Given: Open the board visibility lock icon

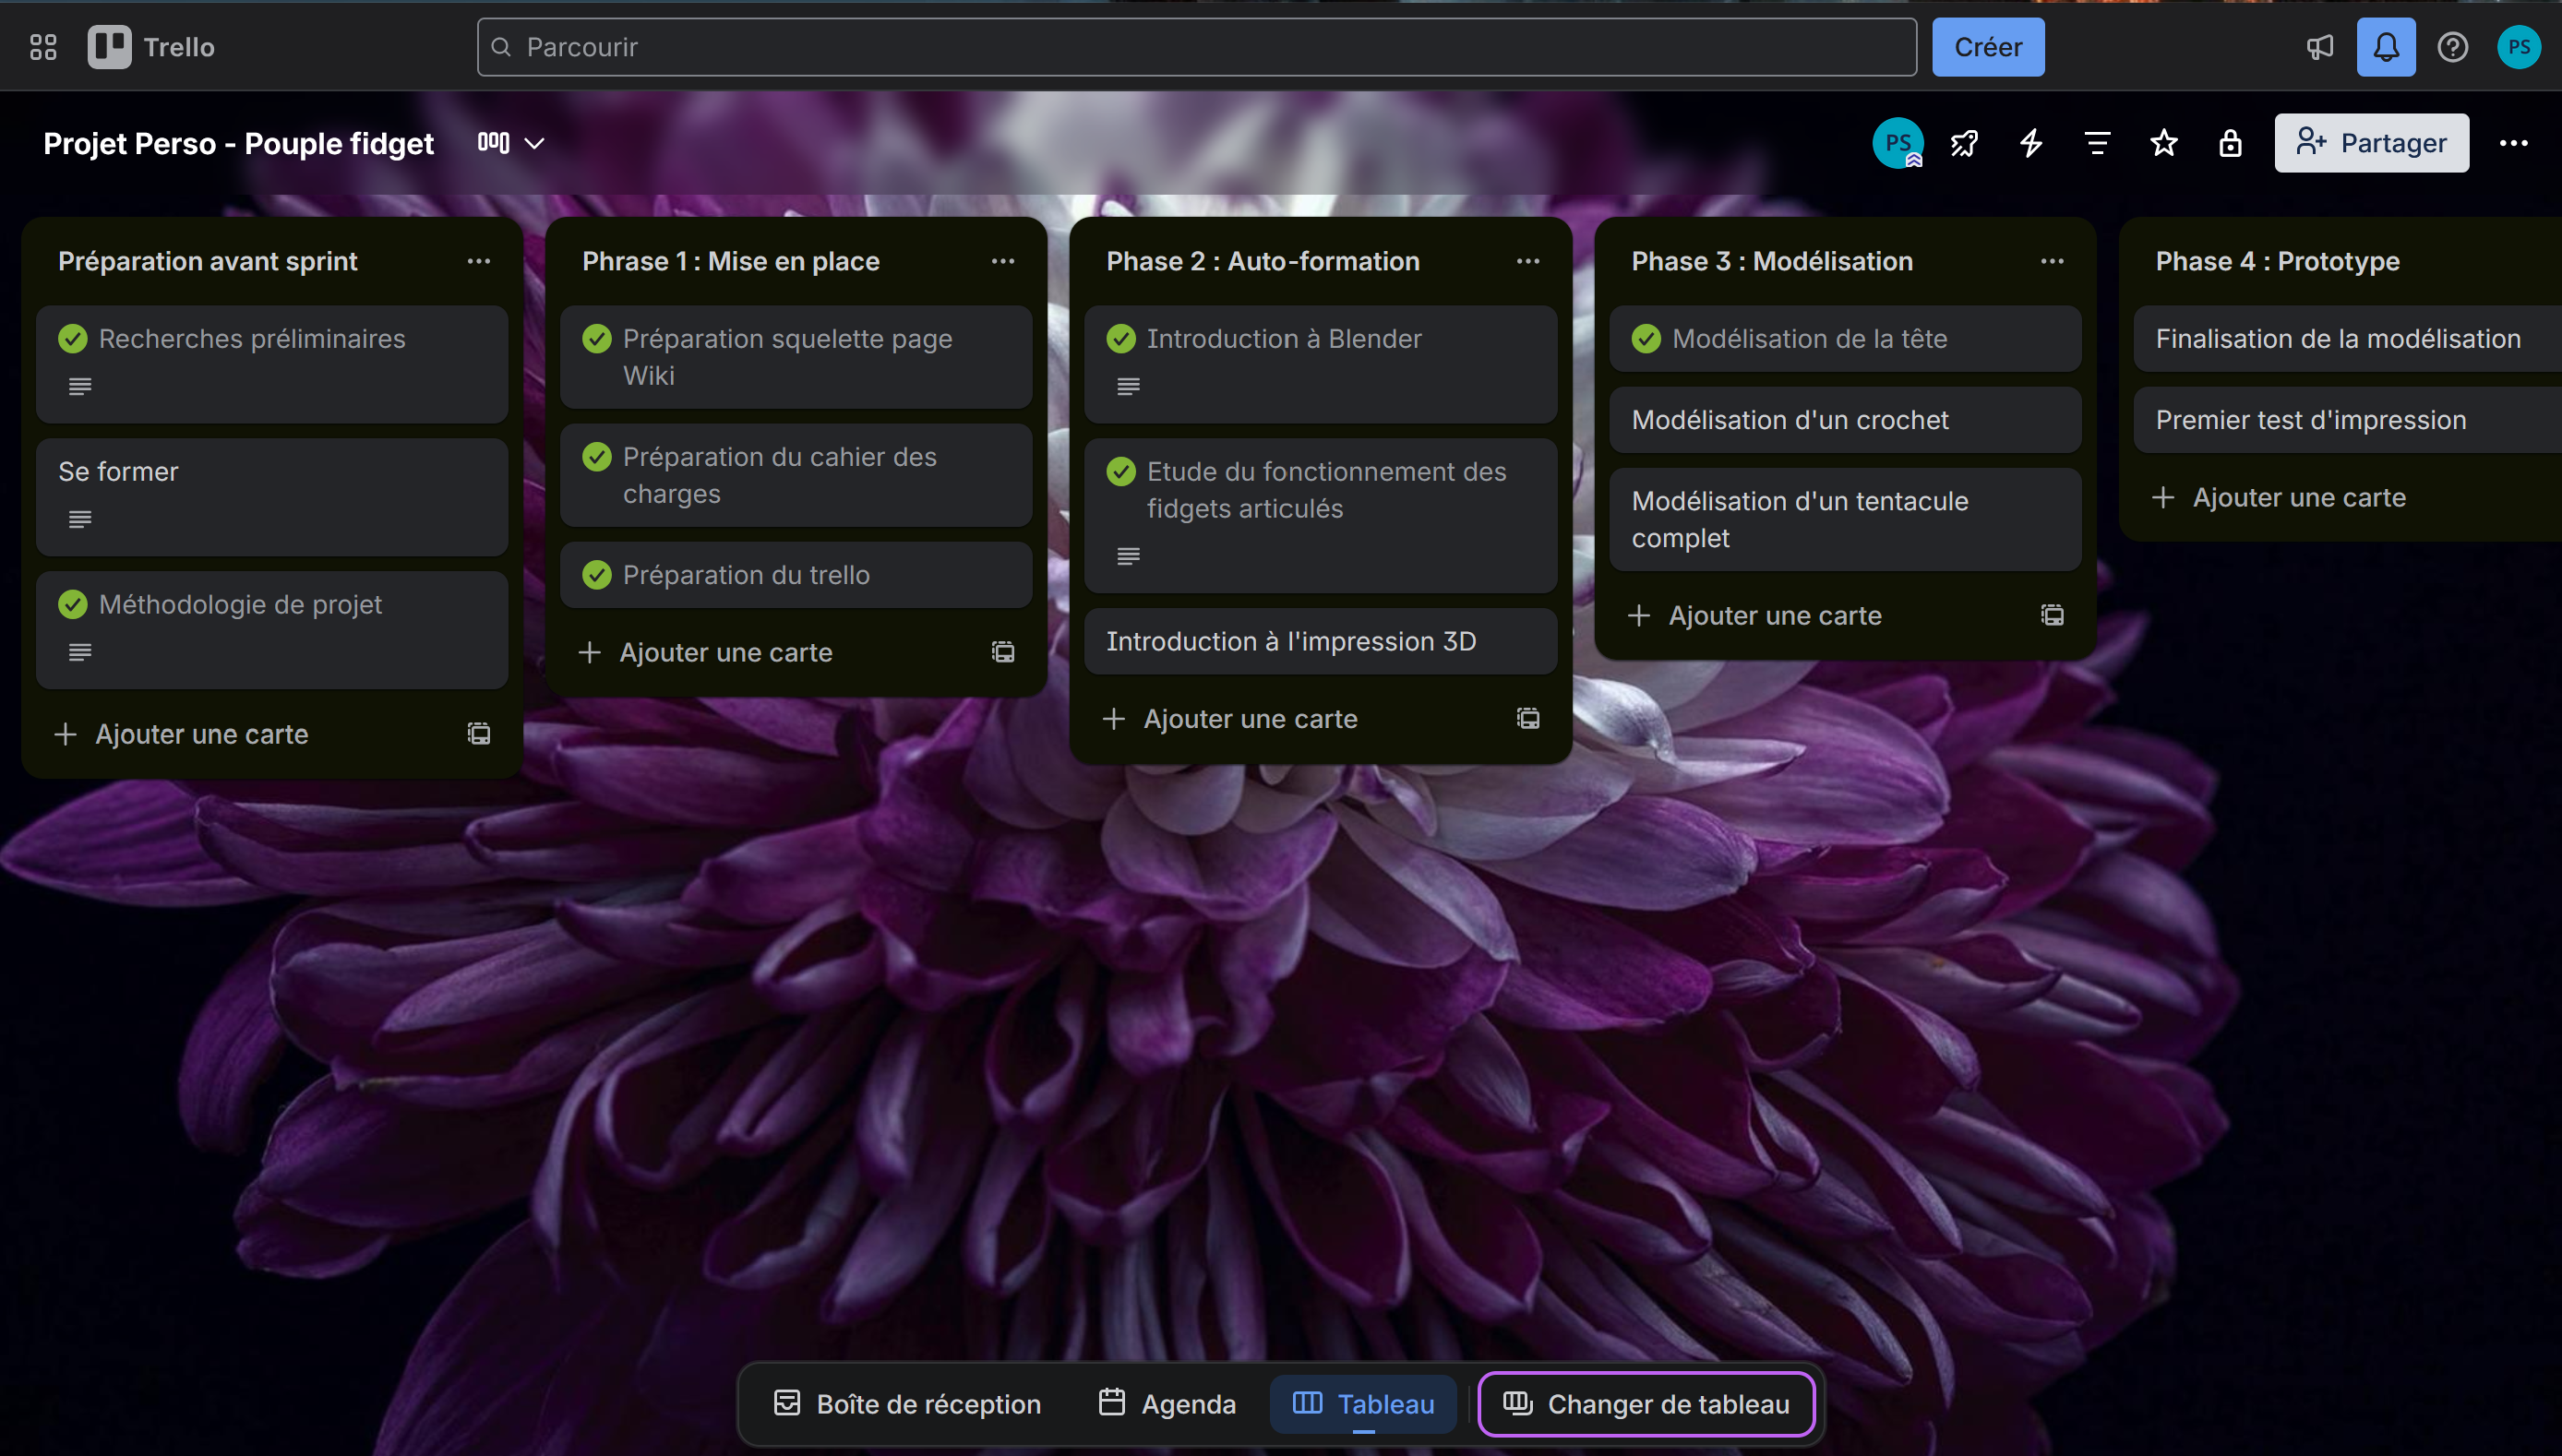Looking at the screenshot, I should 2230,143.
